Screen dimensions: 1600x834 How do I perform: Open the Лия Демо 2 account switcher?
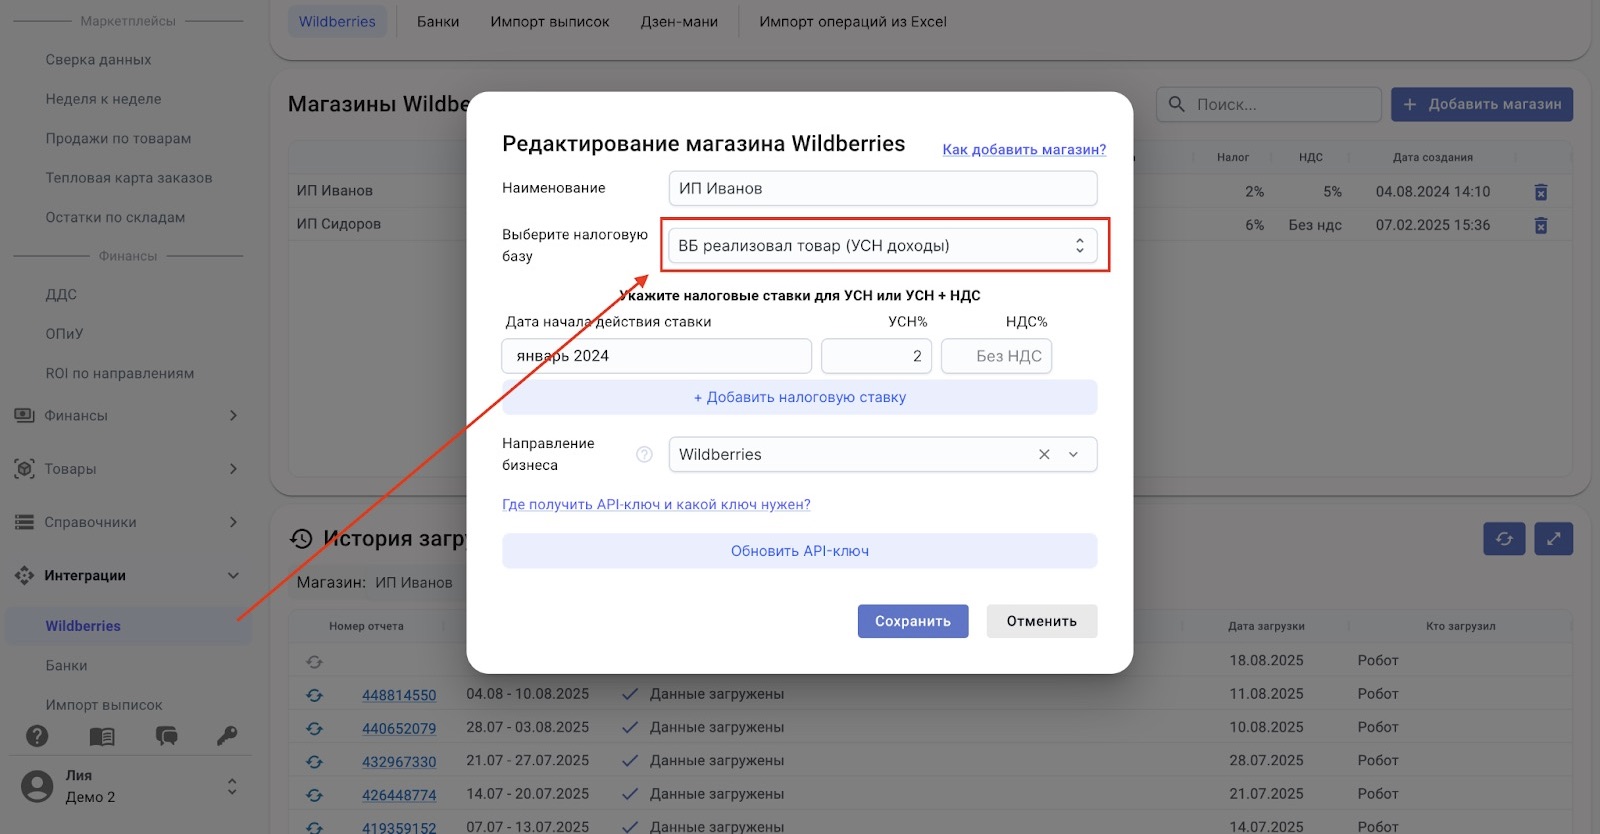232,786
